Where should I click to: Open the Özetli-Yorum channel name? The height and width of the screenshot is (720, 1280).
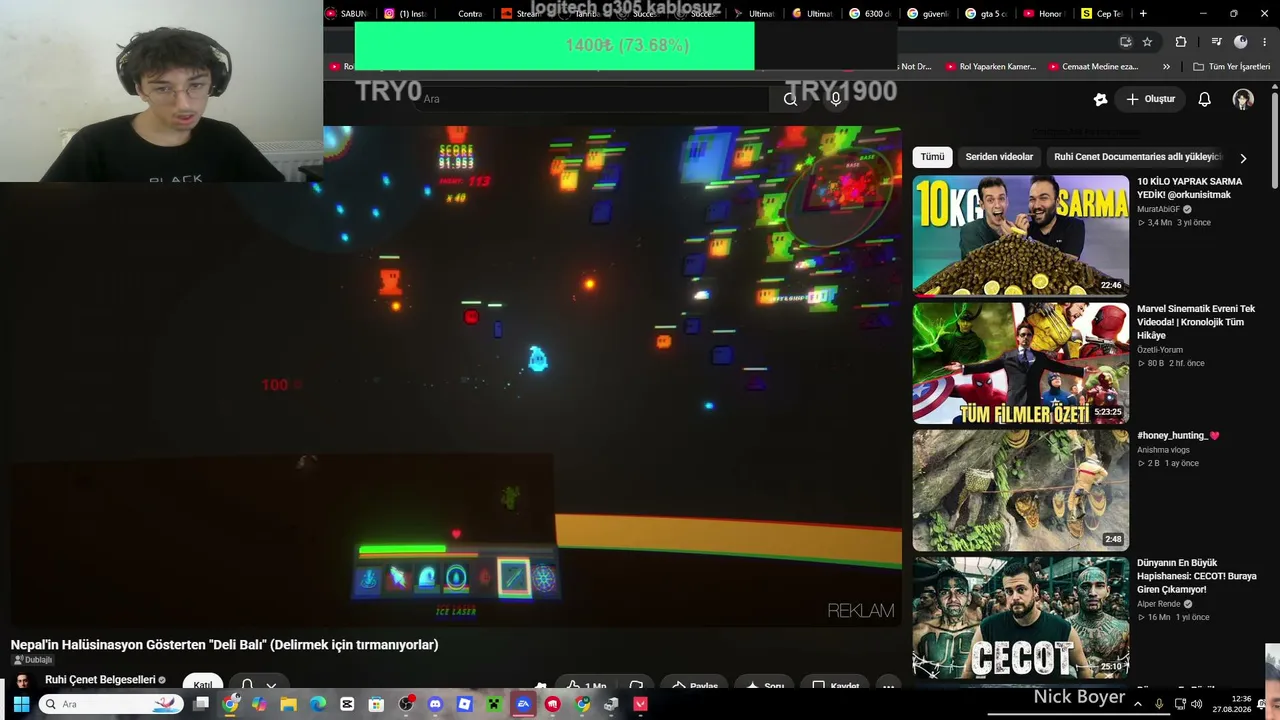pos(1160,350)
